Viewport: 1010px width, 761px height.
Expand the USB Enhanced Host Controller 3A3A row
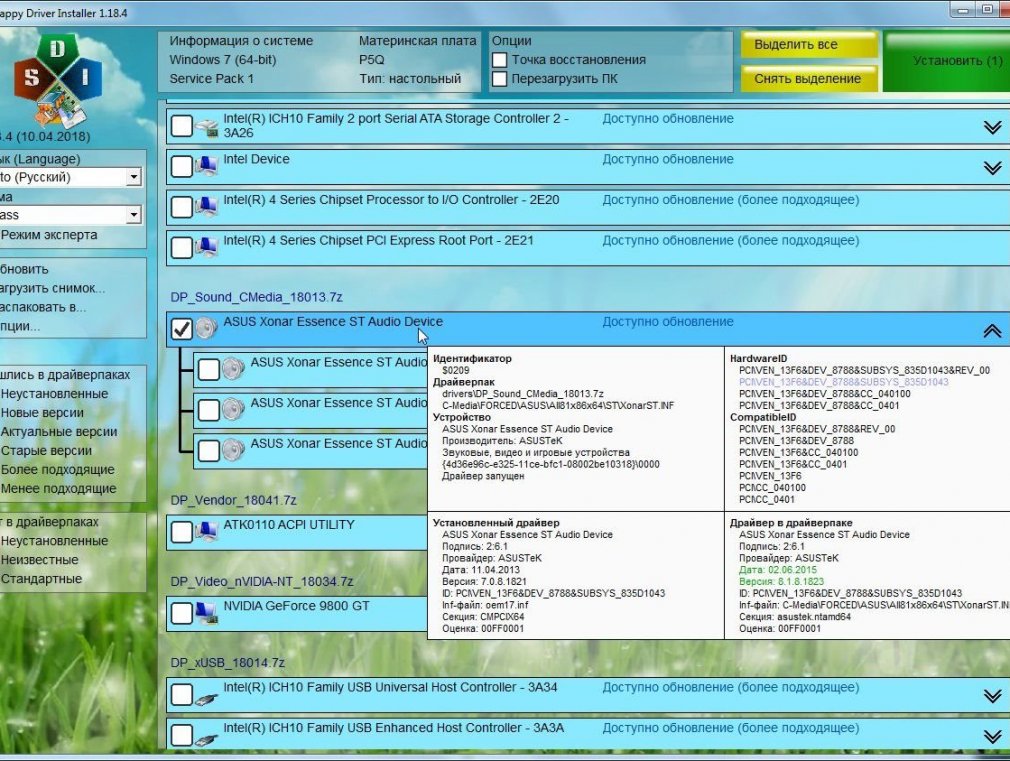(x=992, y=736)
